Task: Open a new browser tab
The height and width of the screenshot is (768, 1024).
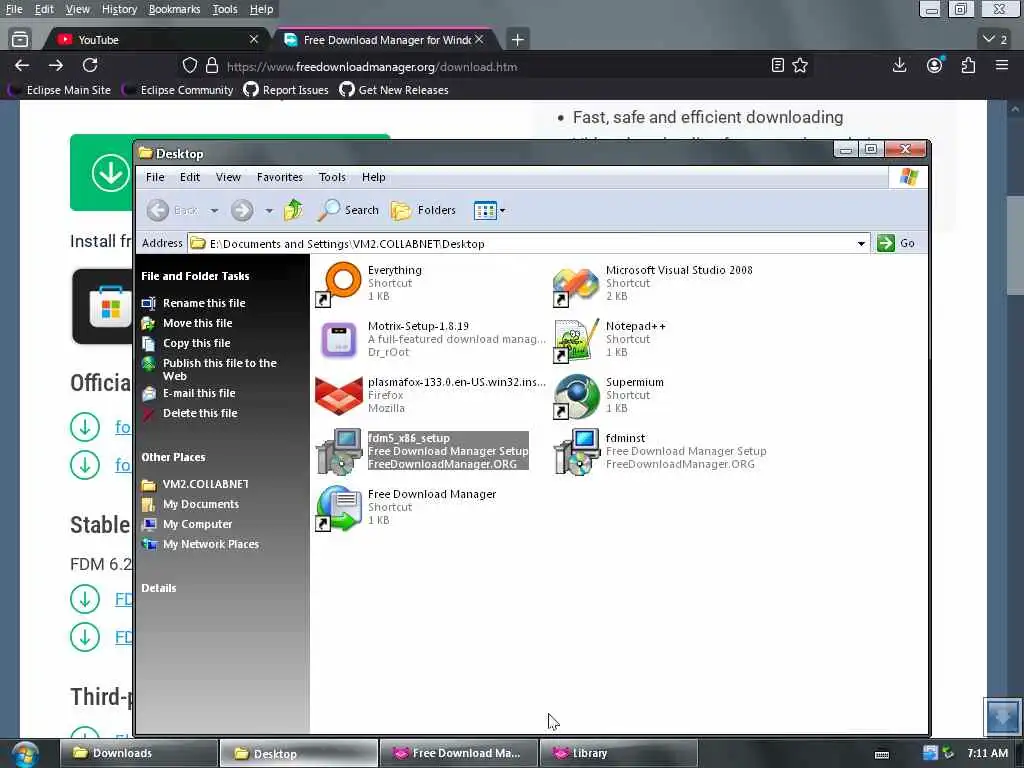Action: click(x=517, y=40)
